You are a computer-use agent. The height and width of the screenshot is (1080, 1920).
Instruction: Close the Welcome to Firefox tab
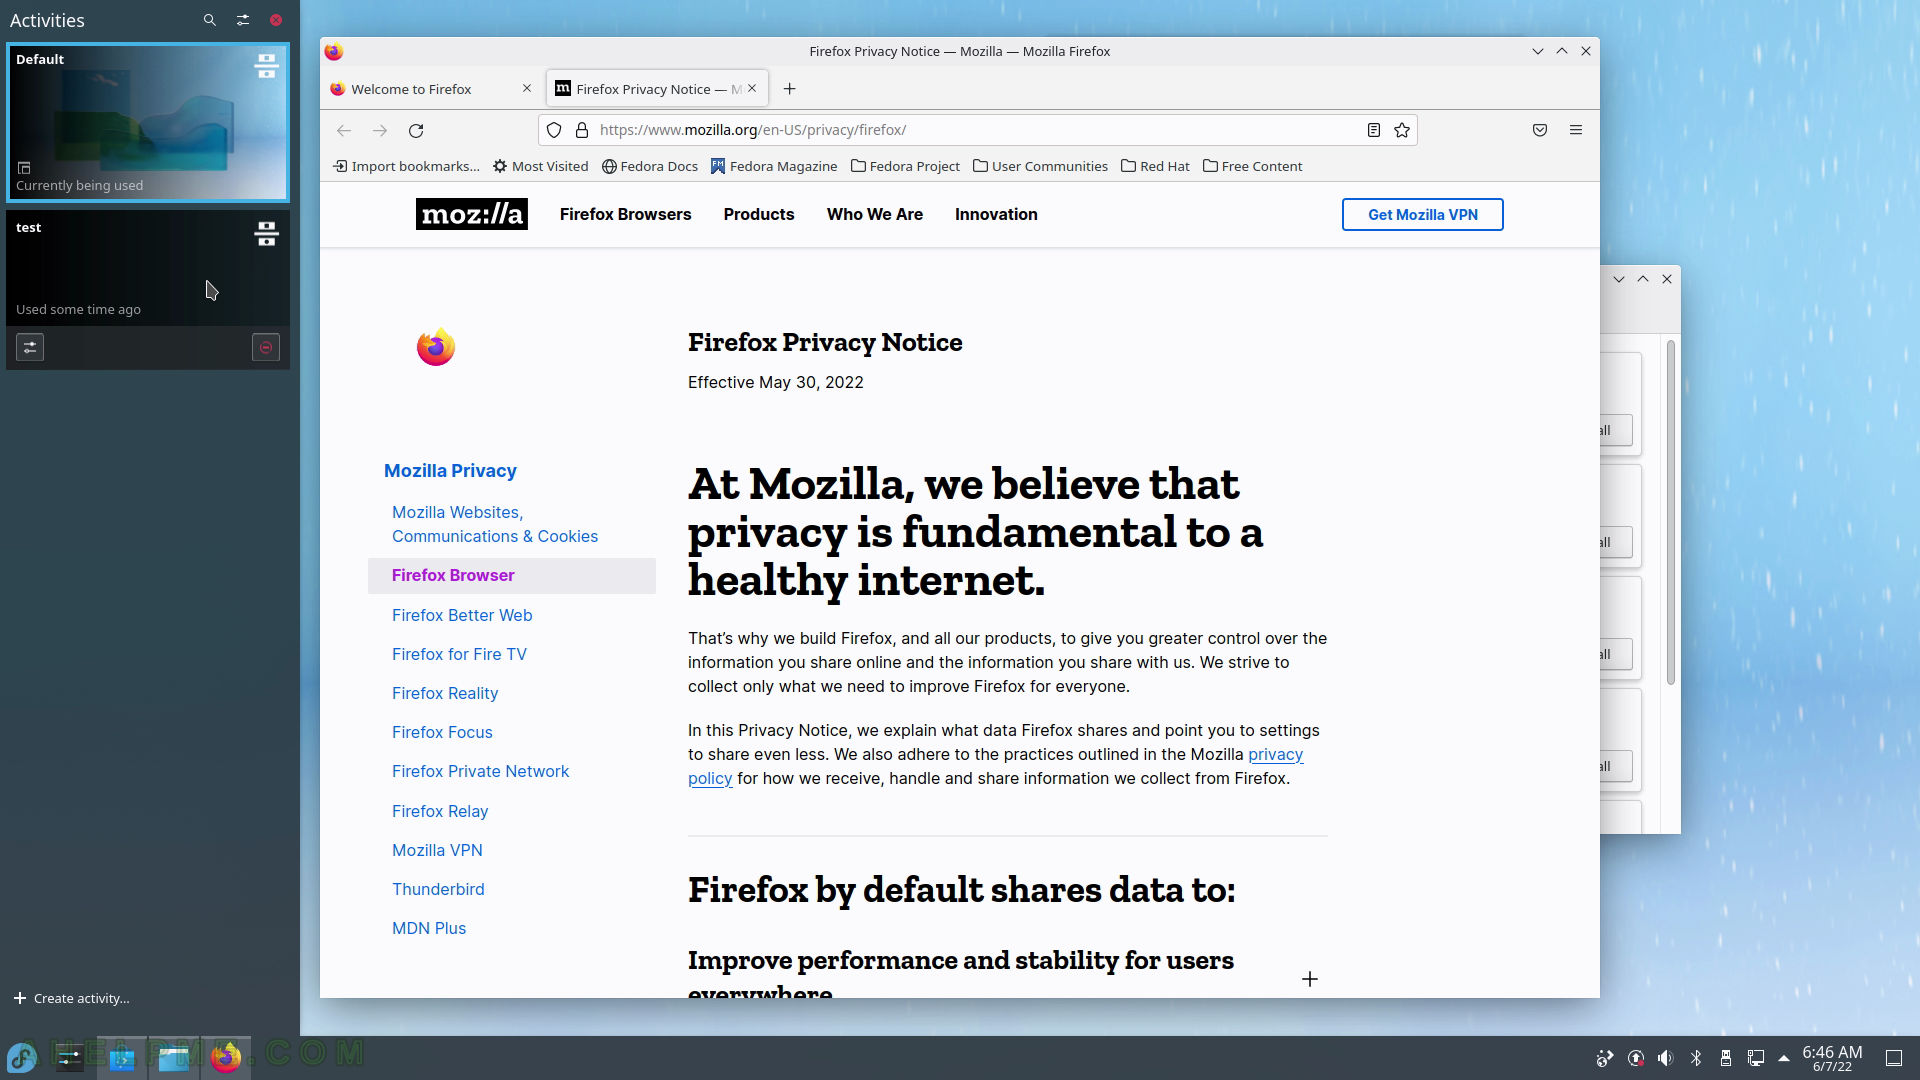[x=527, y=89]
